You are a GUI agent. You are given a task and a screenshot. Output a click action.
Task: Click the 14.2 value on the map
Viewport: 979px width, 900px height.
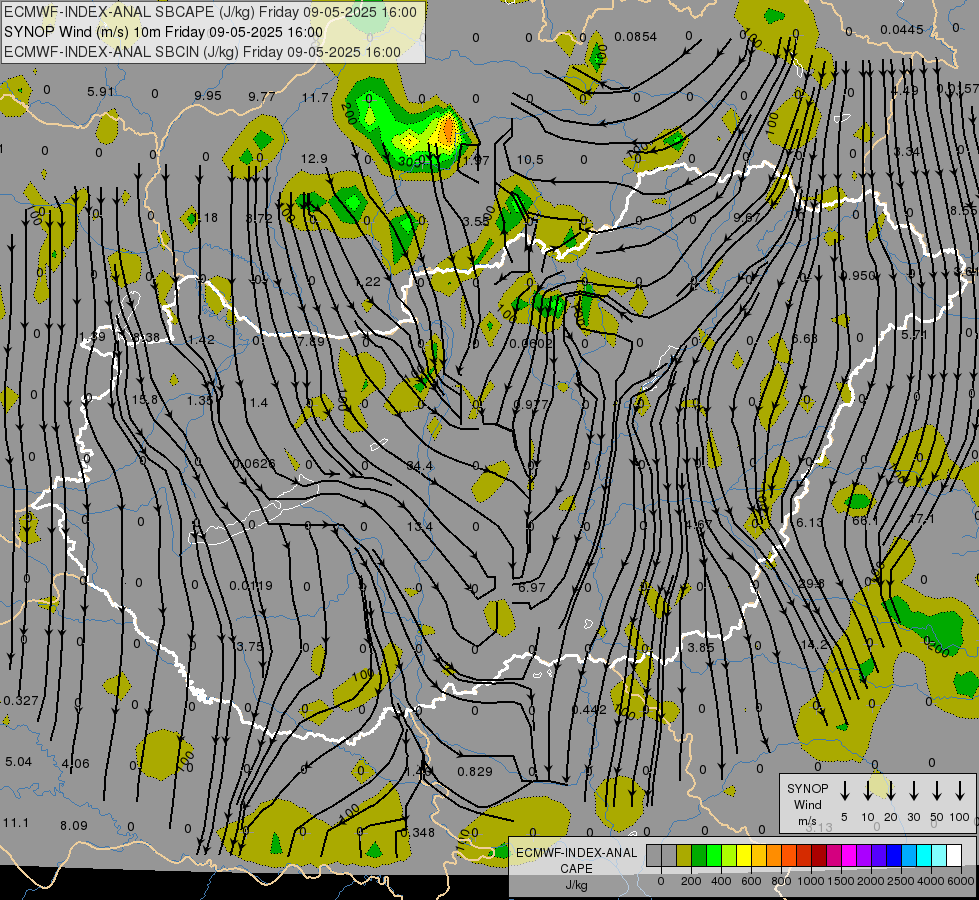click(814, 644)
